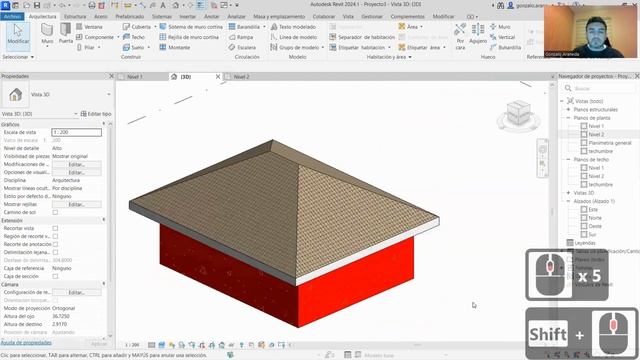The image size is (640, 360).
Task: Toggle Región de recorte visible checkbox
Action: click(55, 236)
